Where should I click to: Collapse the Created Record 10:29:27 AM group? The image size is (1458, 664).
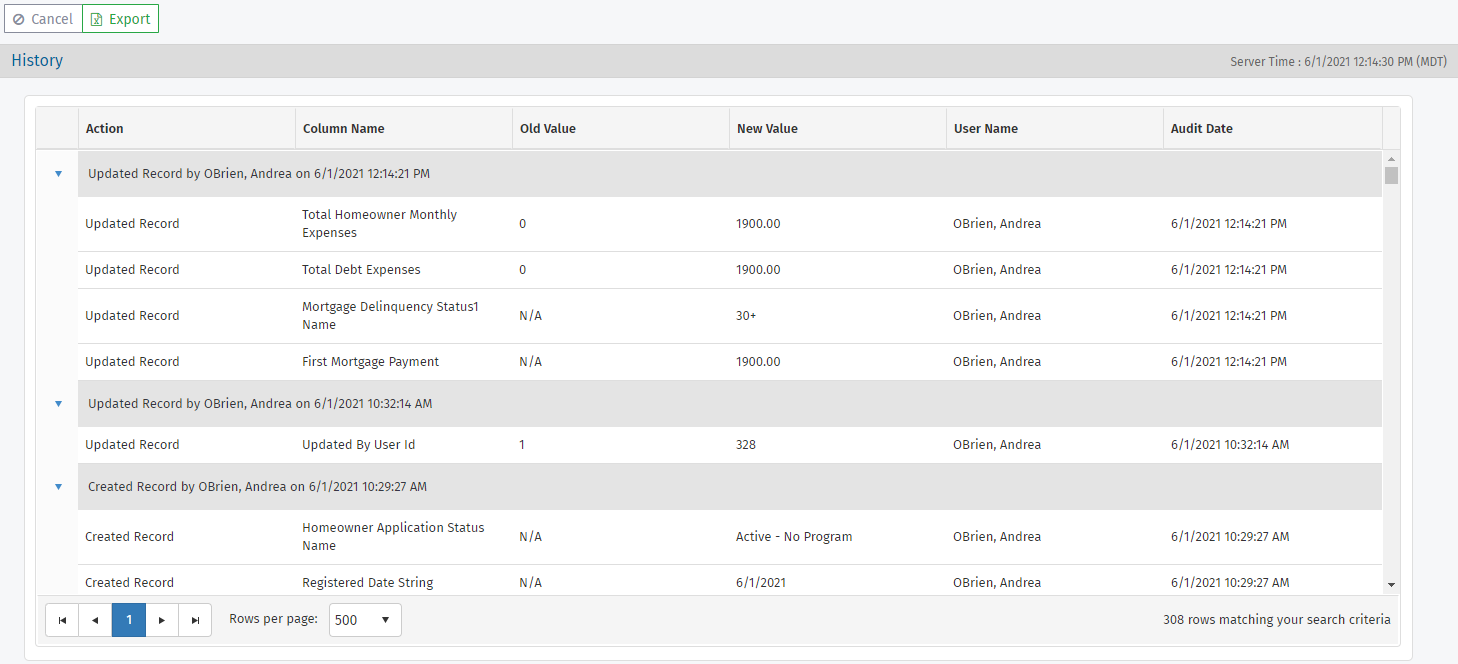[x=58, y=487]
